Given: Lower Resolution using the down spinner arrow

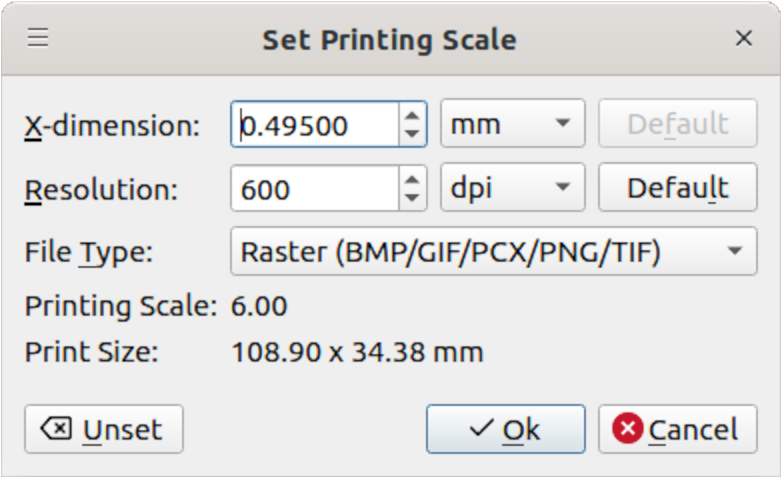Looking at the screenshot, I should [x=412, y=198].
